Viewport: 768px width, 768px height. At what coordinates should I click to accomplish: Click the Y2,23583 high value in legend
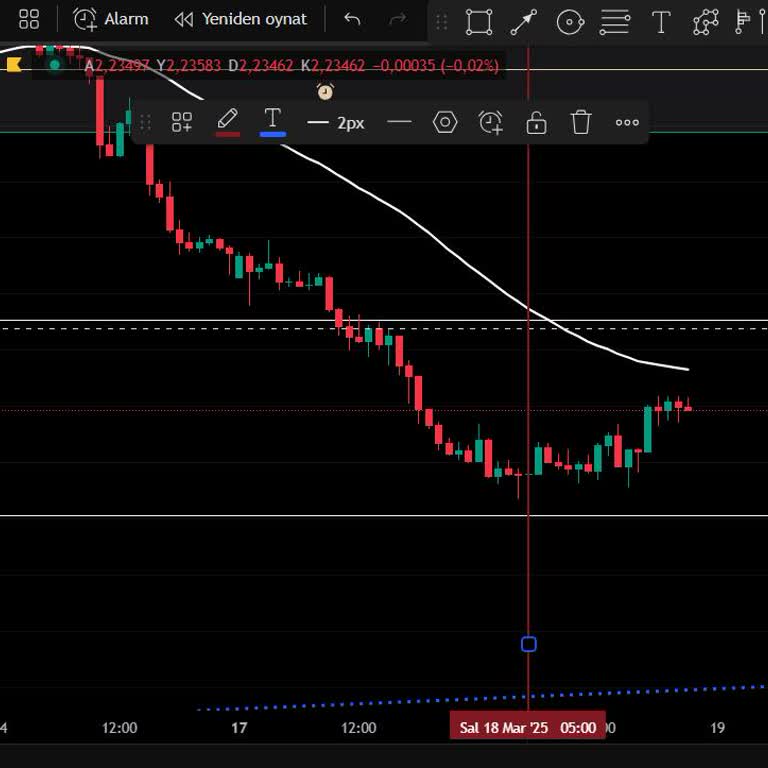click(x=189, y=65)
